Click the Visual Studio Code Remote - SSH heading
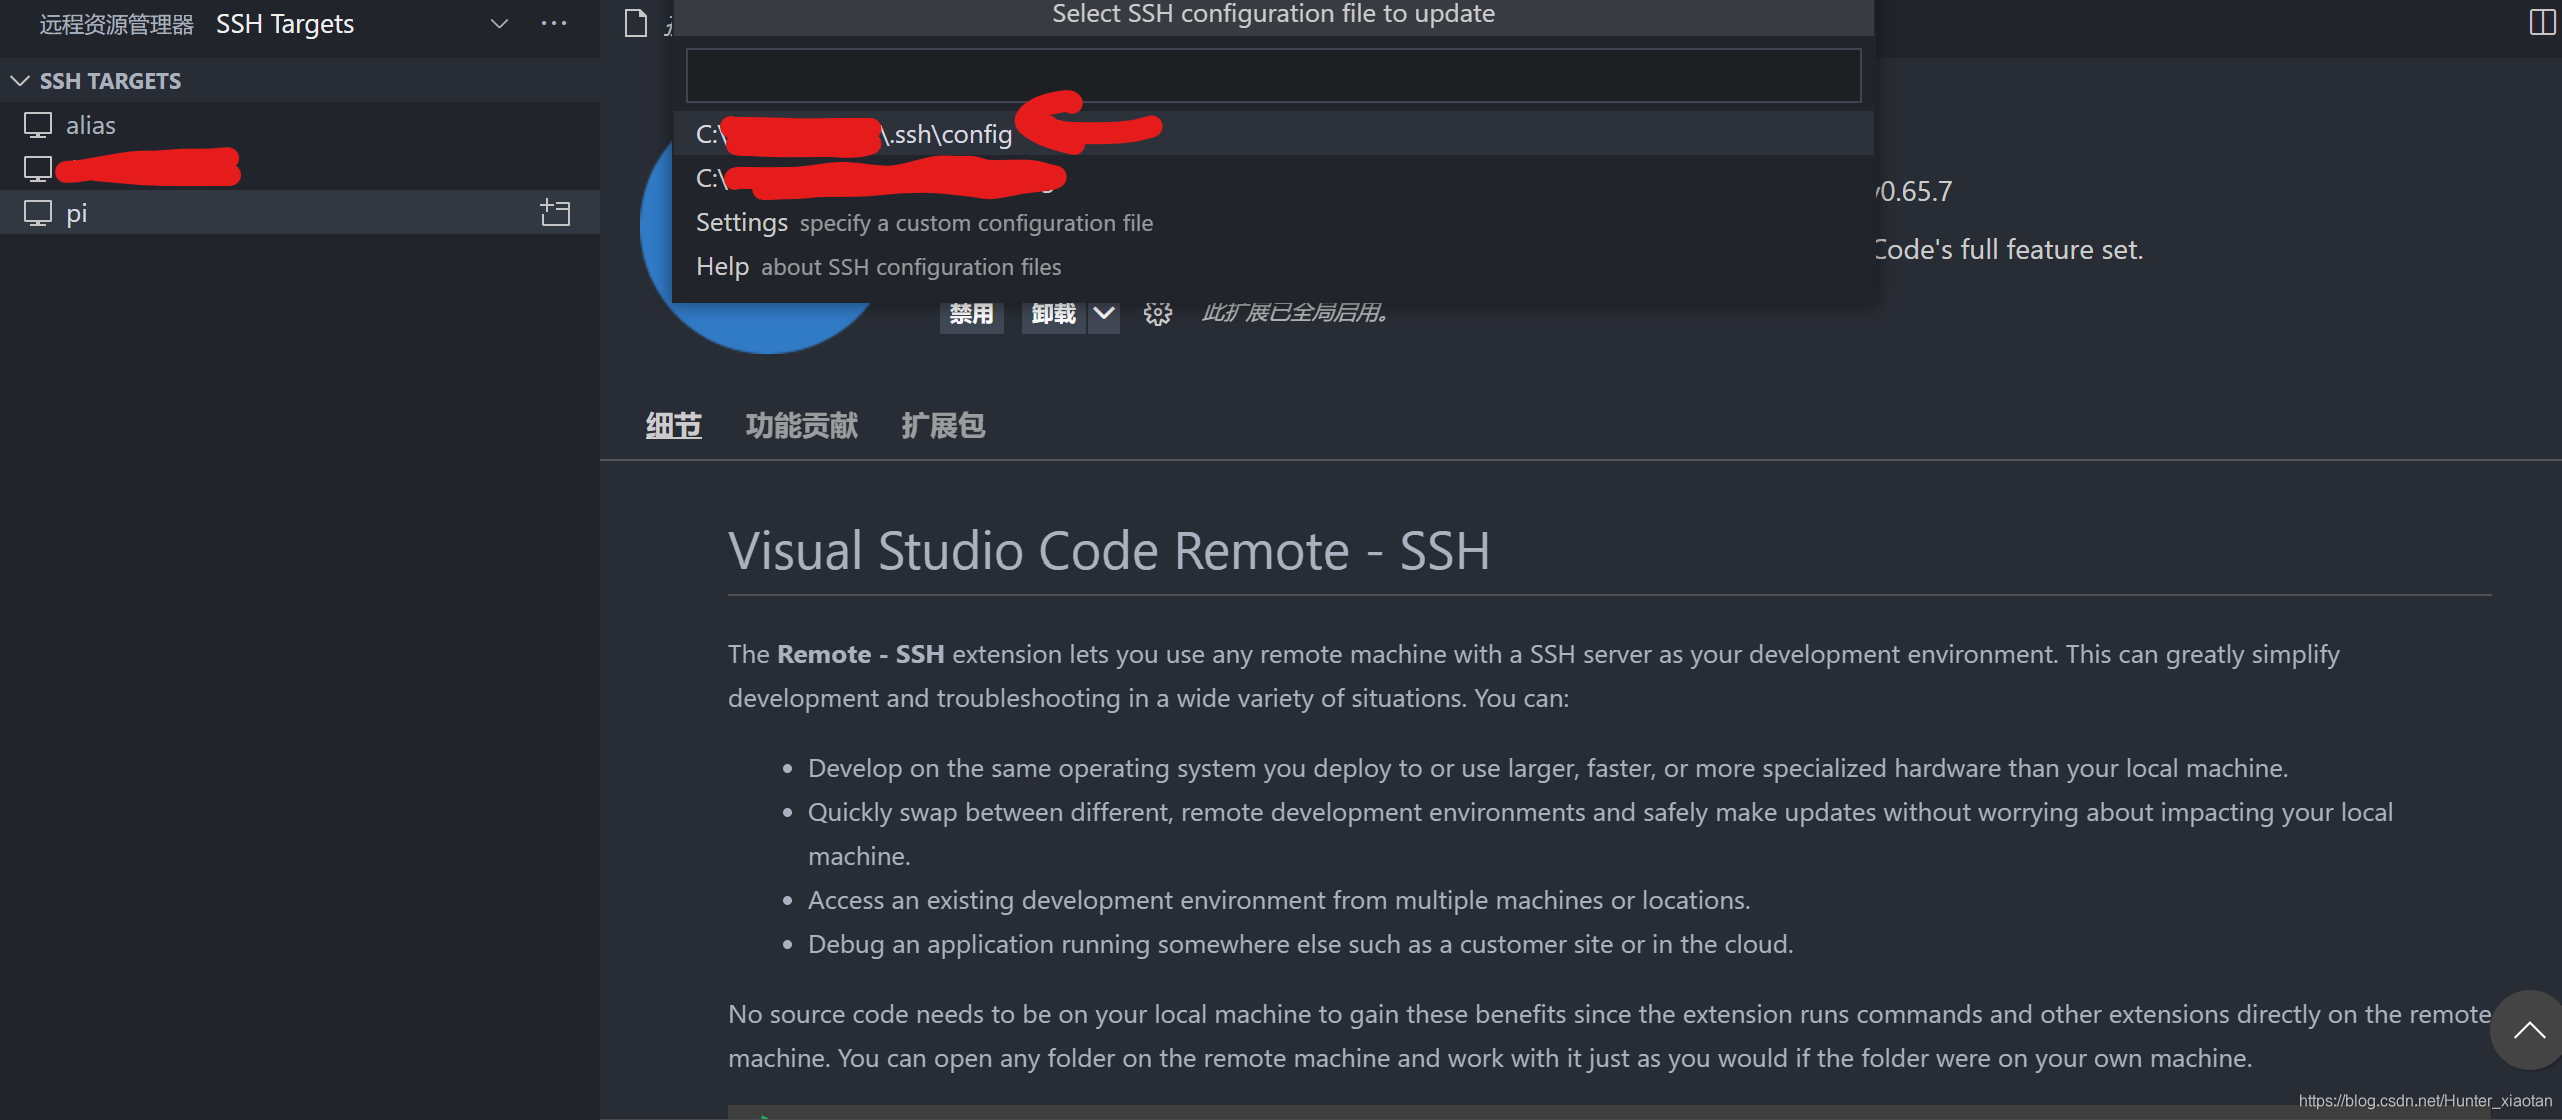The height and width of the screenshot is (1120, 2562). (x=1109, y=551)
